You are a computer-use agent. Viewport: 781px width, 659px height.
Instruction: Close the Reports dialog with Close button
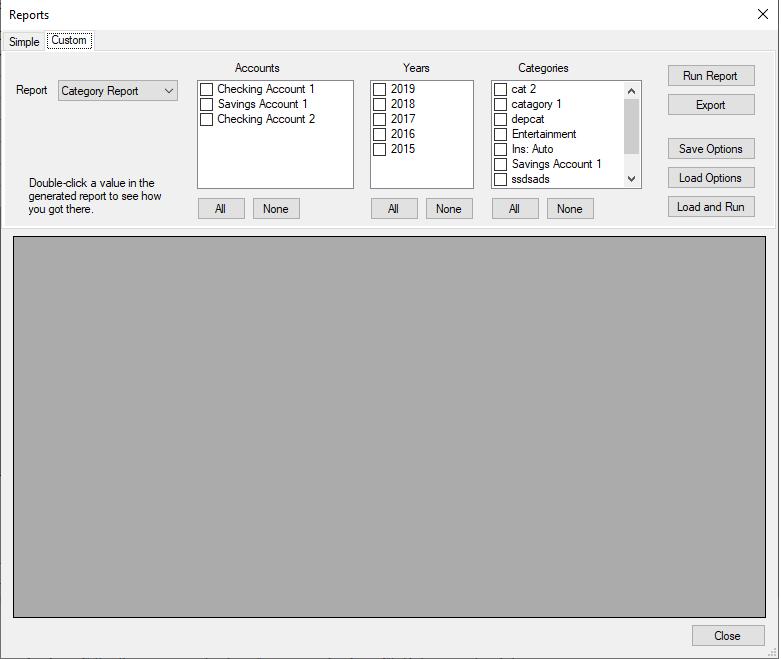click(727, 636)
